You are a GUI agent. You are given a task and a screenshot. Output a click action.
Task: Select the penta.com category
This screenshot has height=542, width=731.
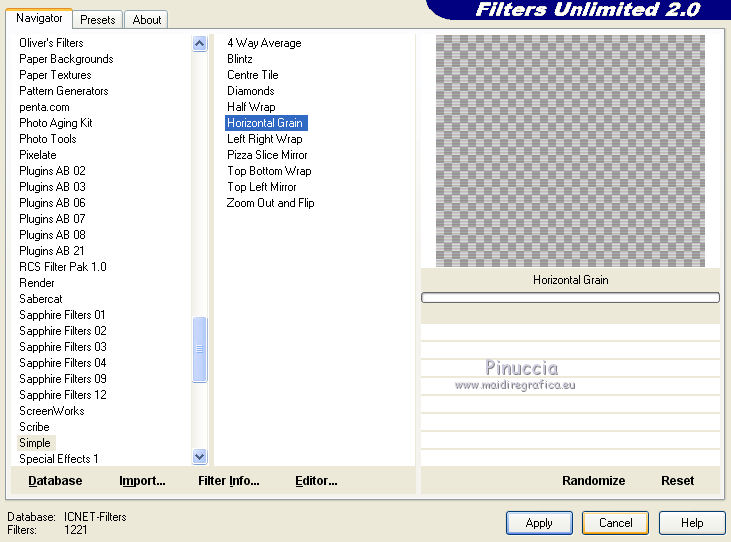click(x=44, y=107)
